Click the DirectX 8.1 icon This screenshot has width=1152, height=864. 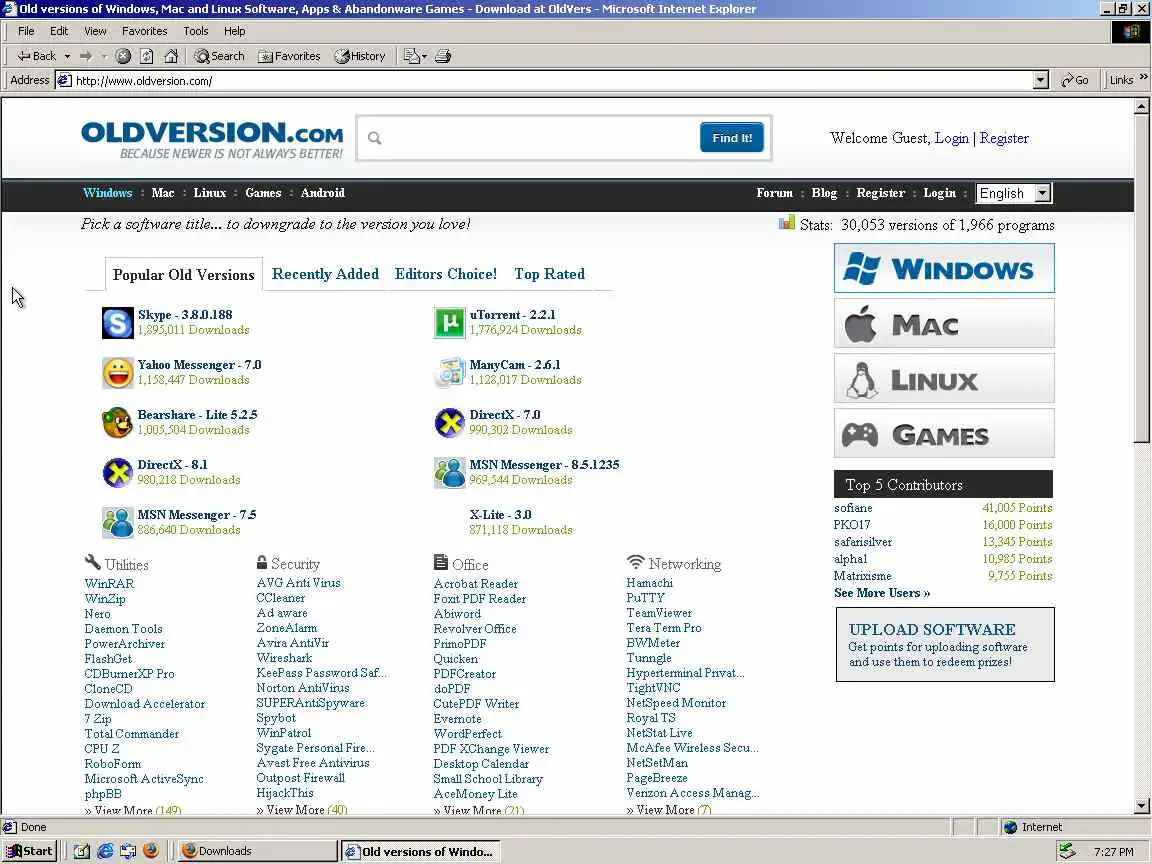118,473
